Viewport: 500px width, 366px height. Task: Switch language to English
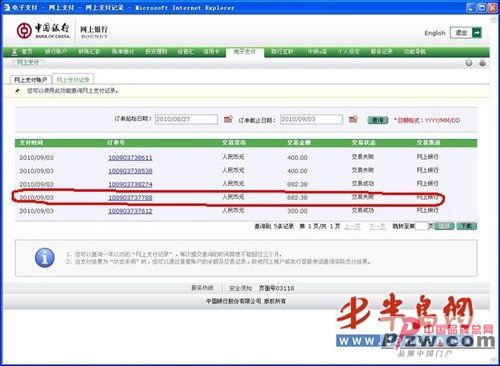pos(435,33)
